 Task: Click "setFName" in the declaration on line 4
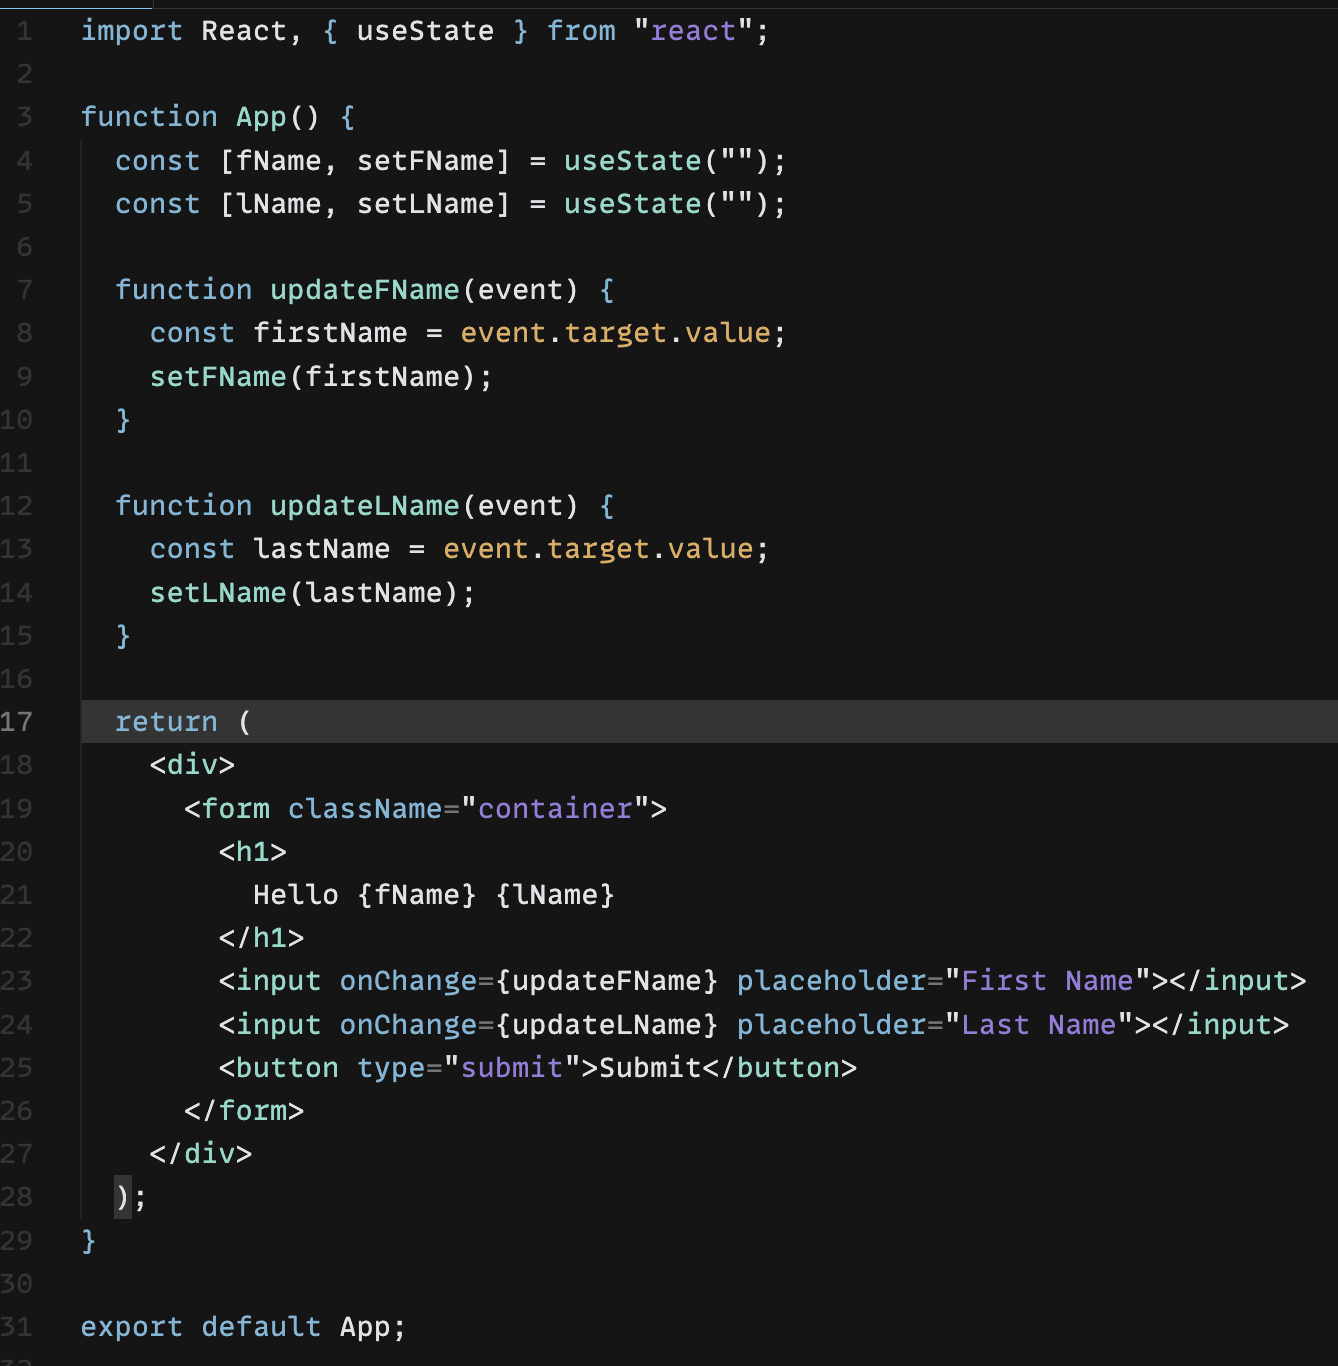(426, 161)
